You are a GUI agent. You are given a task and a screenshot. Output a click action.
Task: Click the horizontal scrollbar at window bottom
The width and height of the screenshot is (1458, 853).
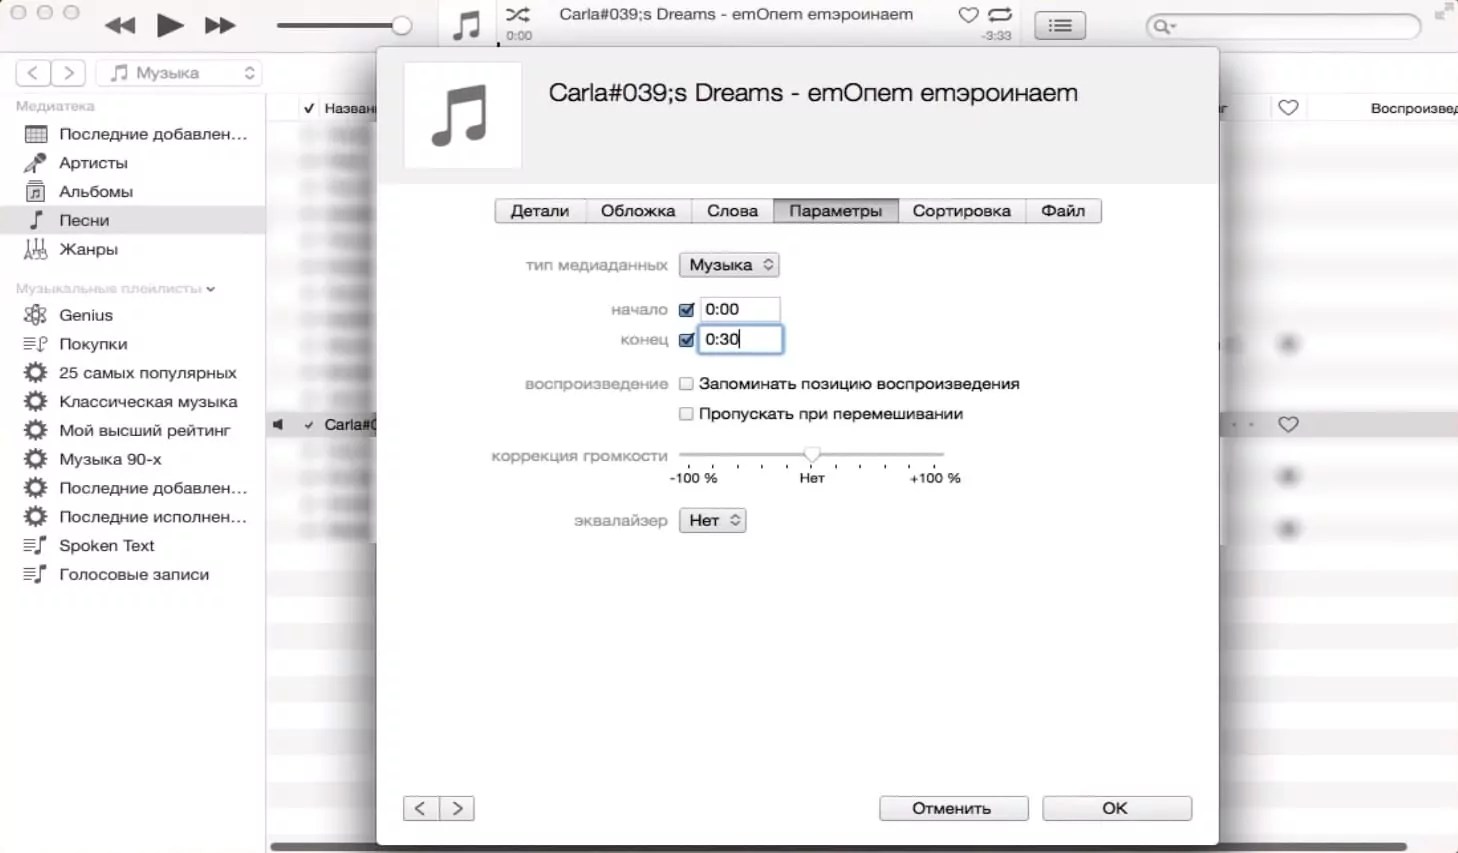[838, 847]
